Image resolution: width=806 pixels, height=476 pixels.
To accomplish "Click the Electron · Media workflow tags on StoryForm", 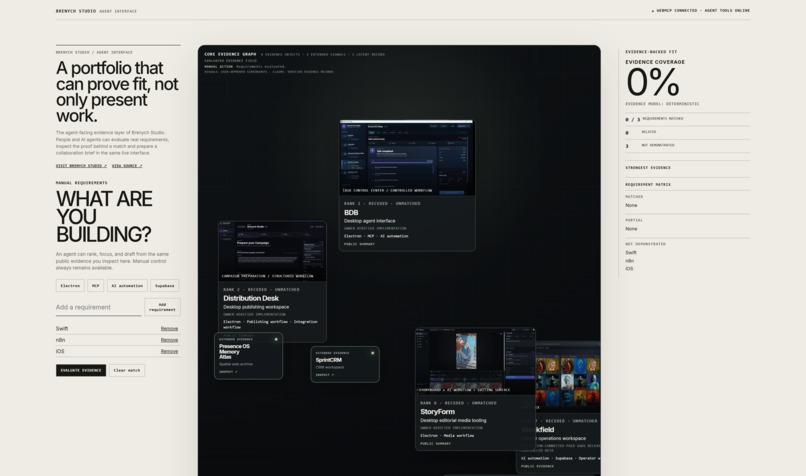I will coord(447,435).
